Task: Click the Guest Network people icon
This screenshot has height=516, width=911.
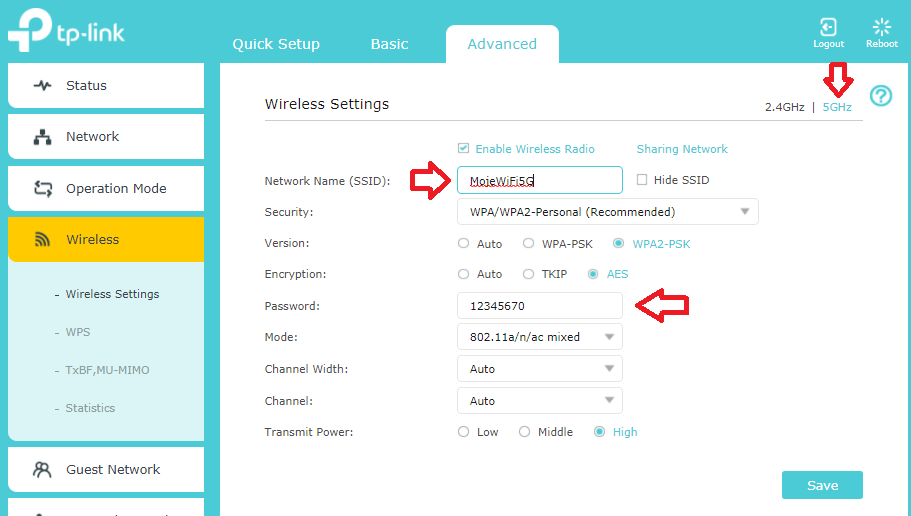Action: (x=42, y=469)
